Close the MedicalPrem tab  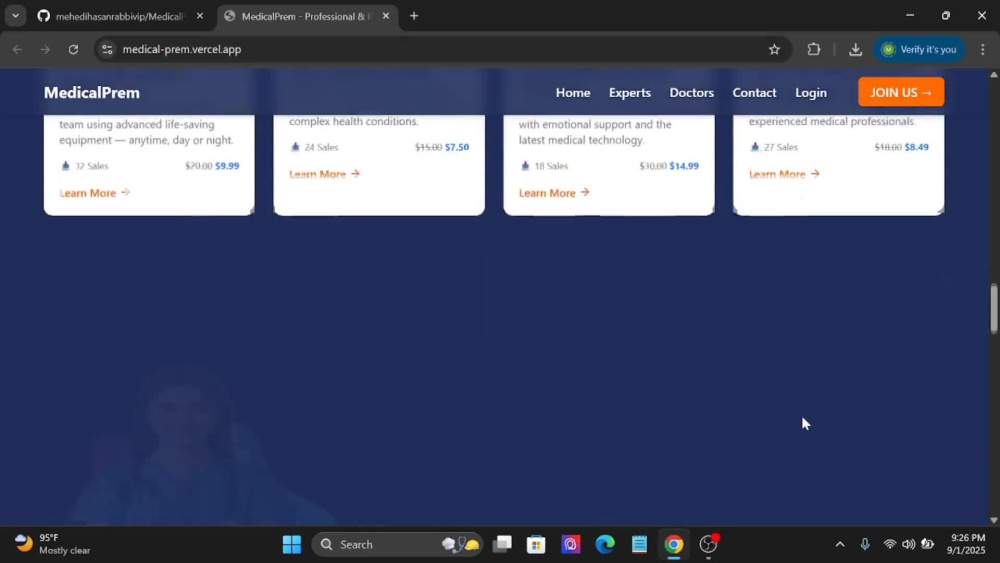click(x=386, y=16)
